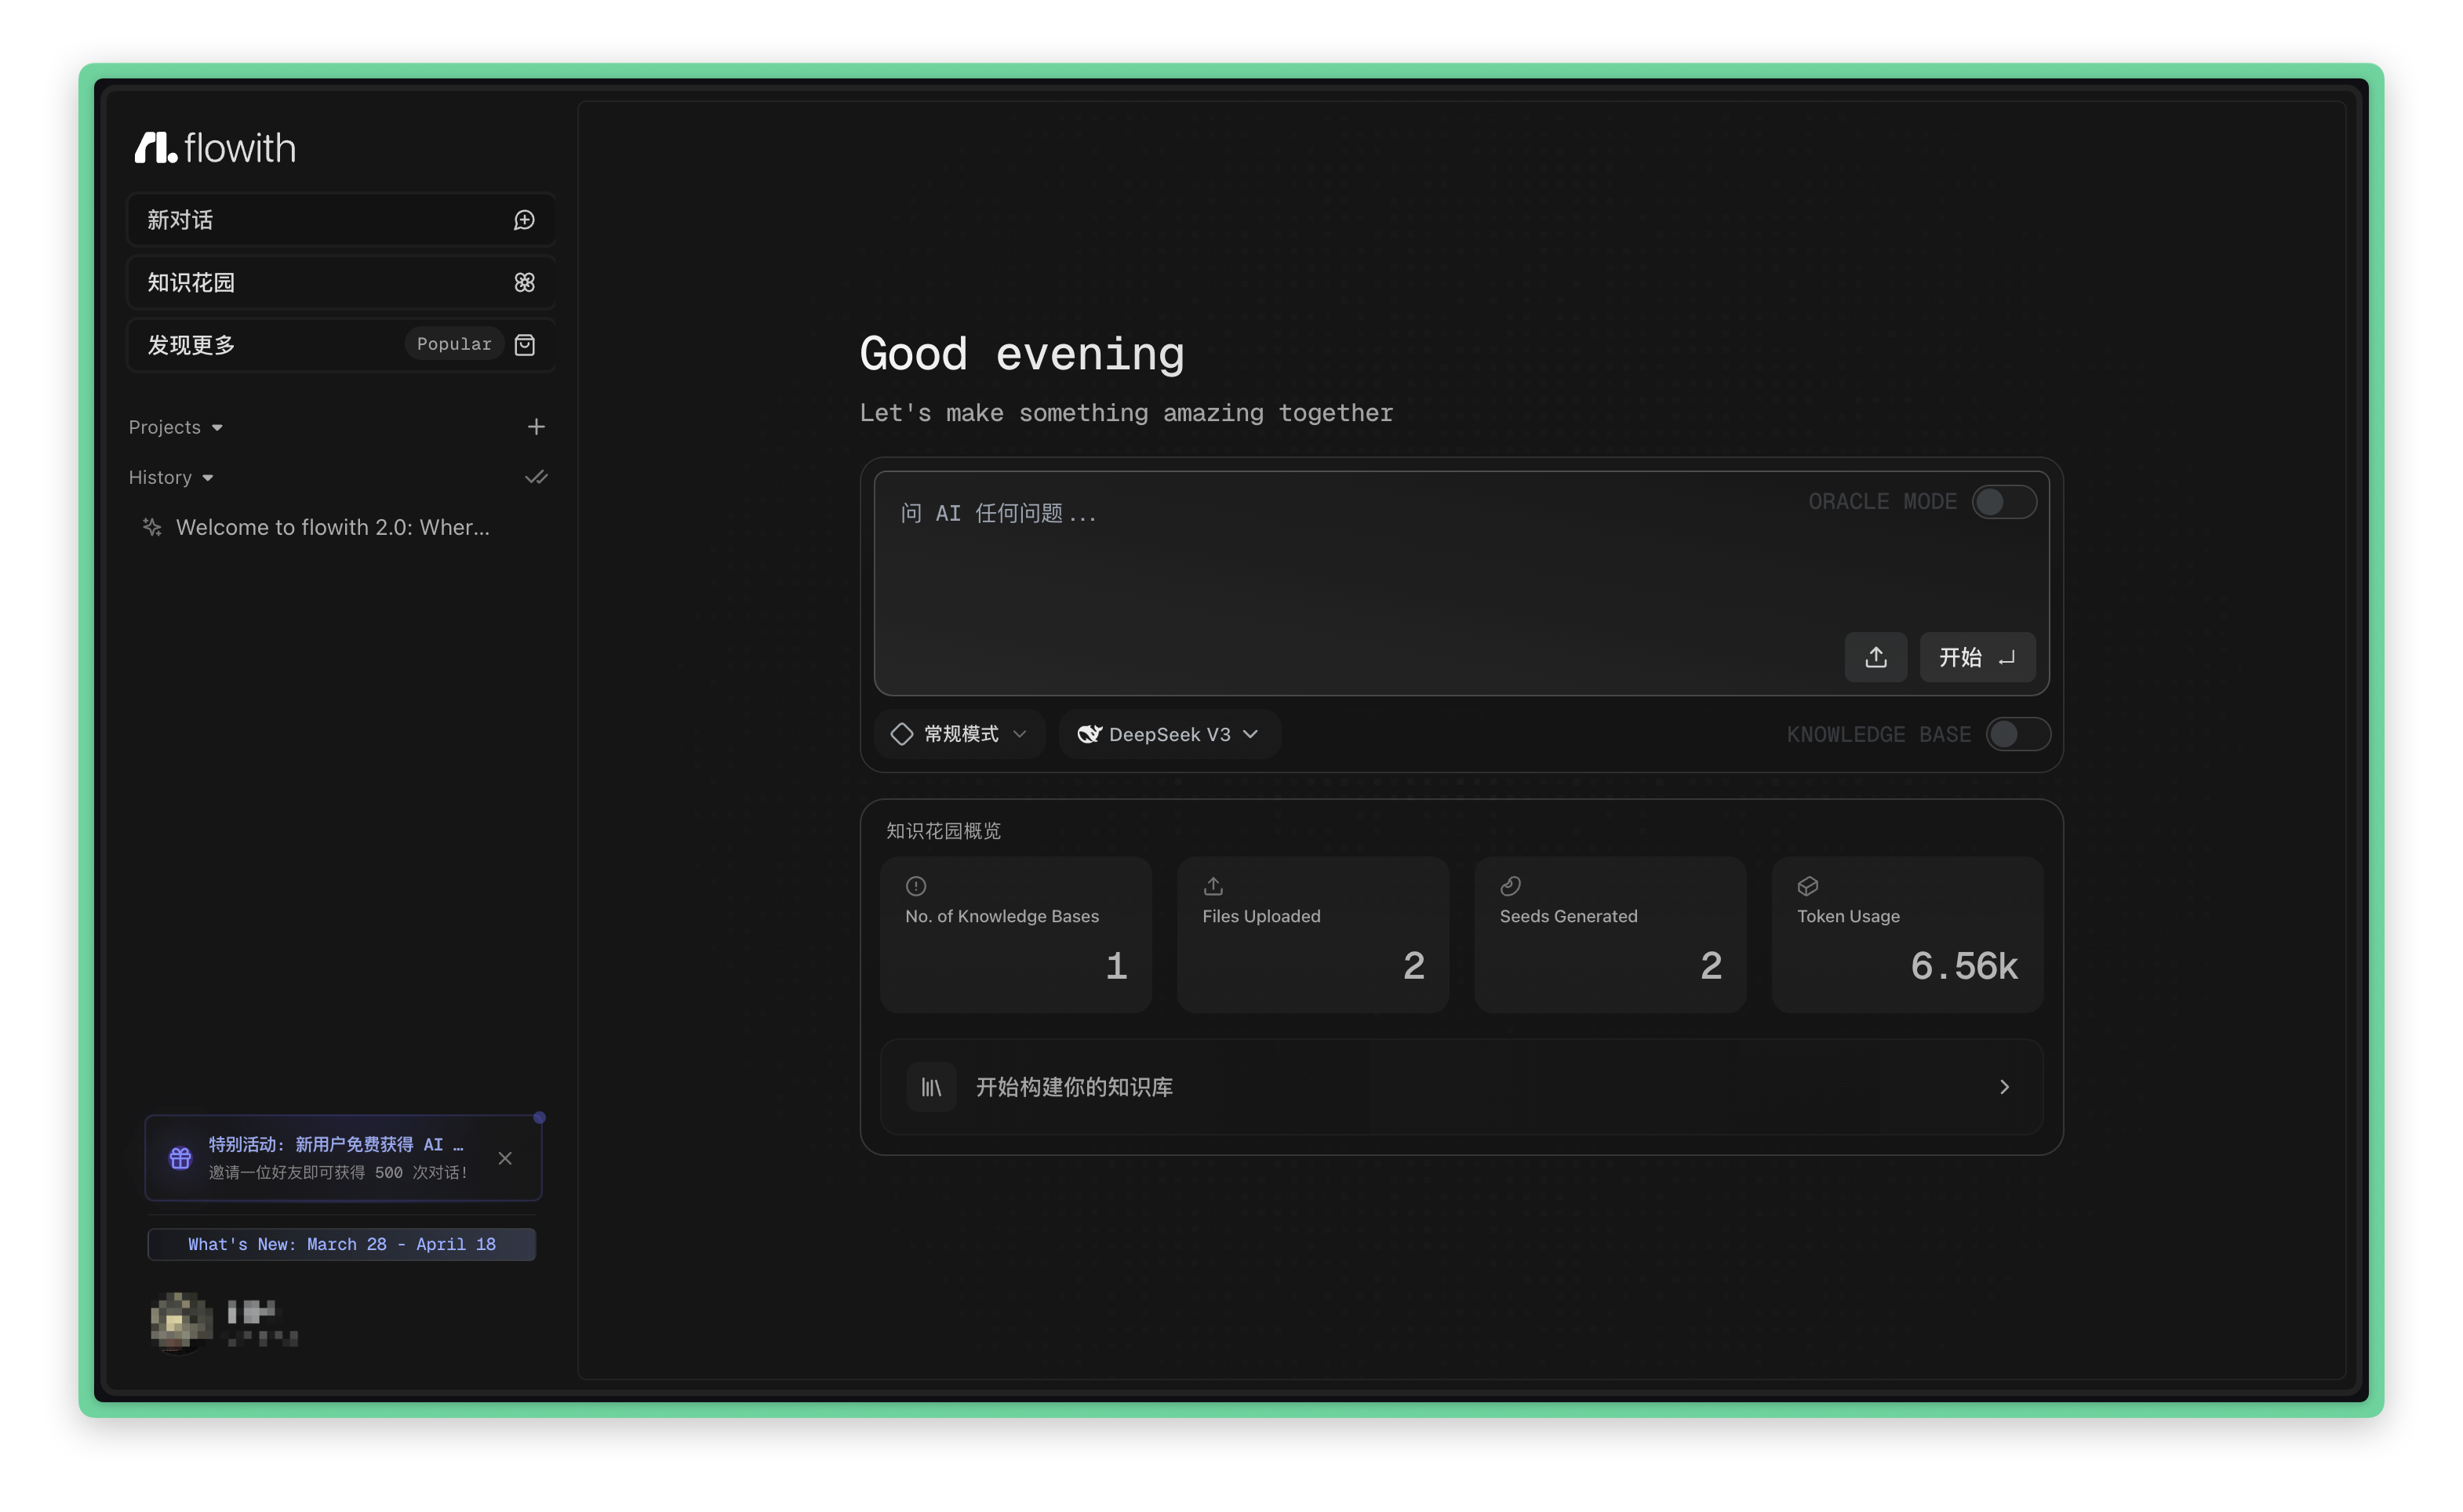Turn on the Knowledge Base toggle

point(2017,735)
